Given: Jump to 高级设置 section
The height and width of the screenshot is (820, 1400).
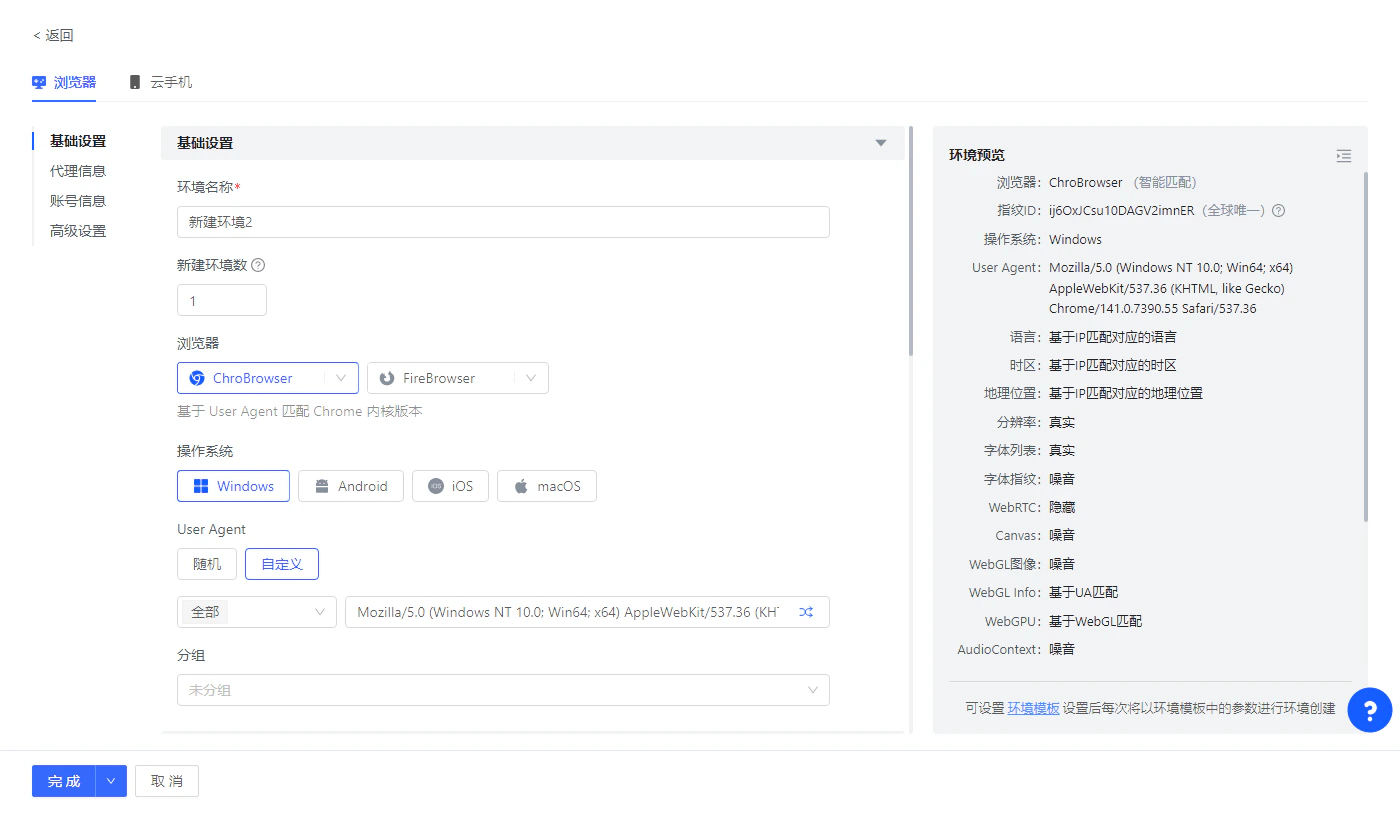Looking at the screenshot, I should (78, 231).
